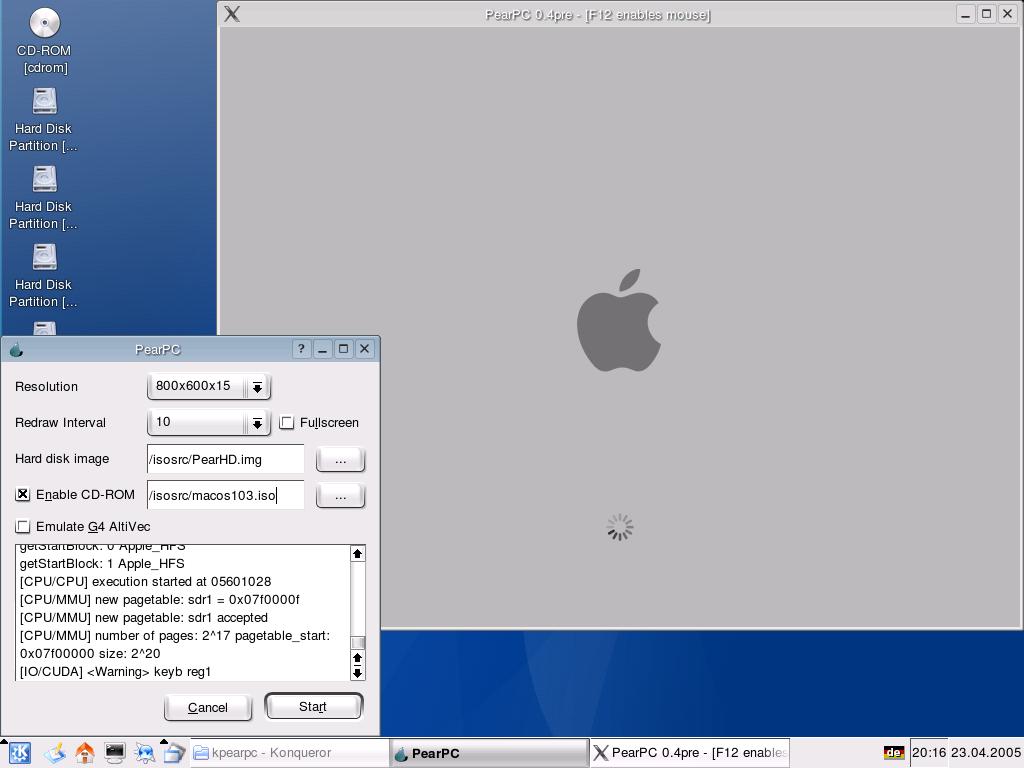
Task: Click log line '[IO/CUDA] <Warning> keyb reg1'
Action: (x=116, y=671)
